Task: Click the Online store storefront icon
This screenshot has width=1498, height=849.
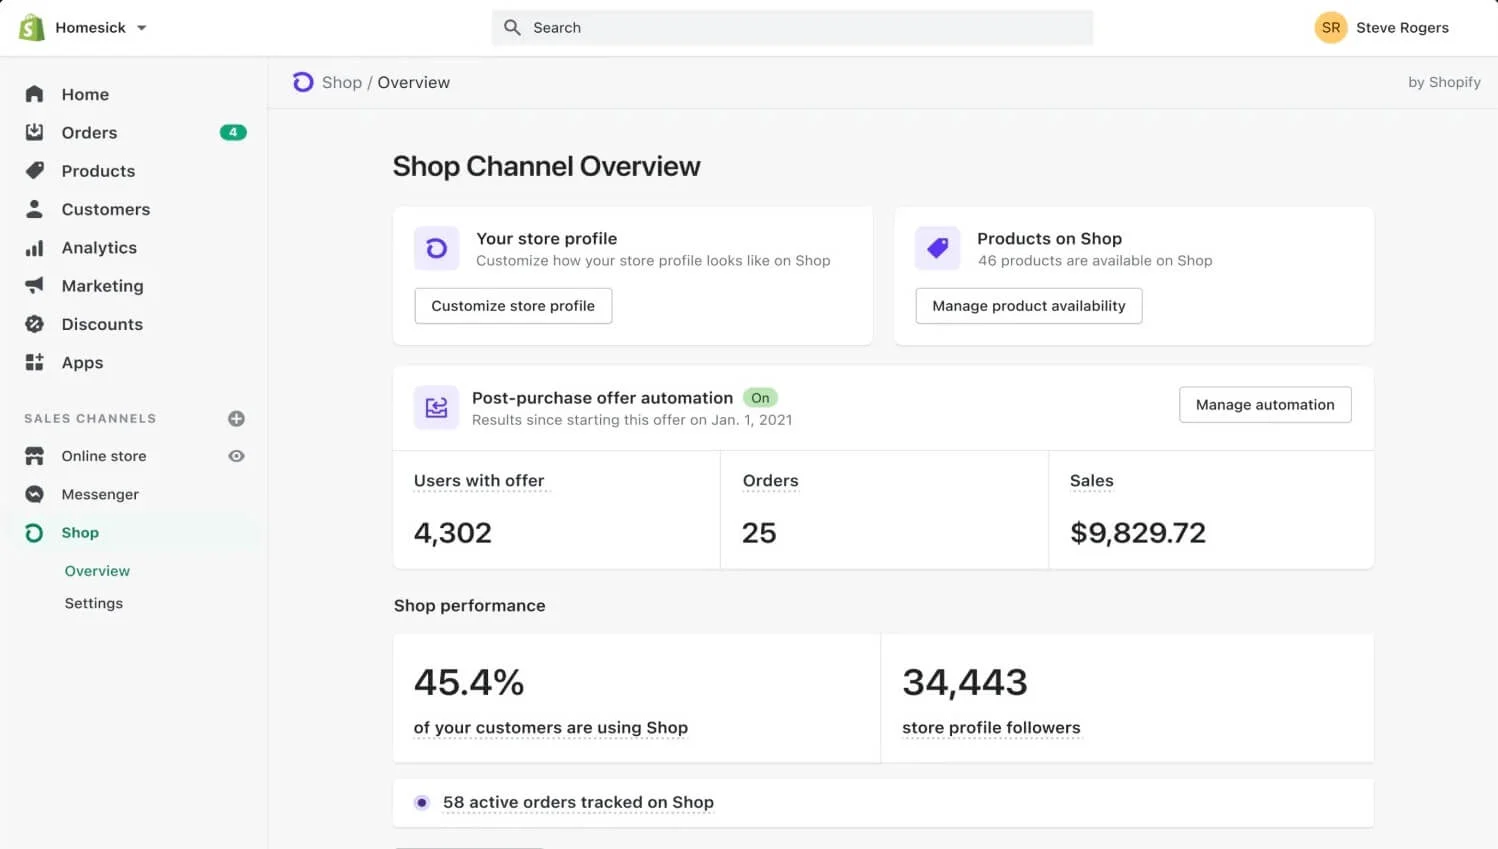Action: pyautogui.click(x=34, y=456)
